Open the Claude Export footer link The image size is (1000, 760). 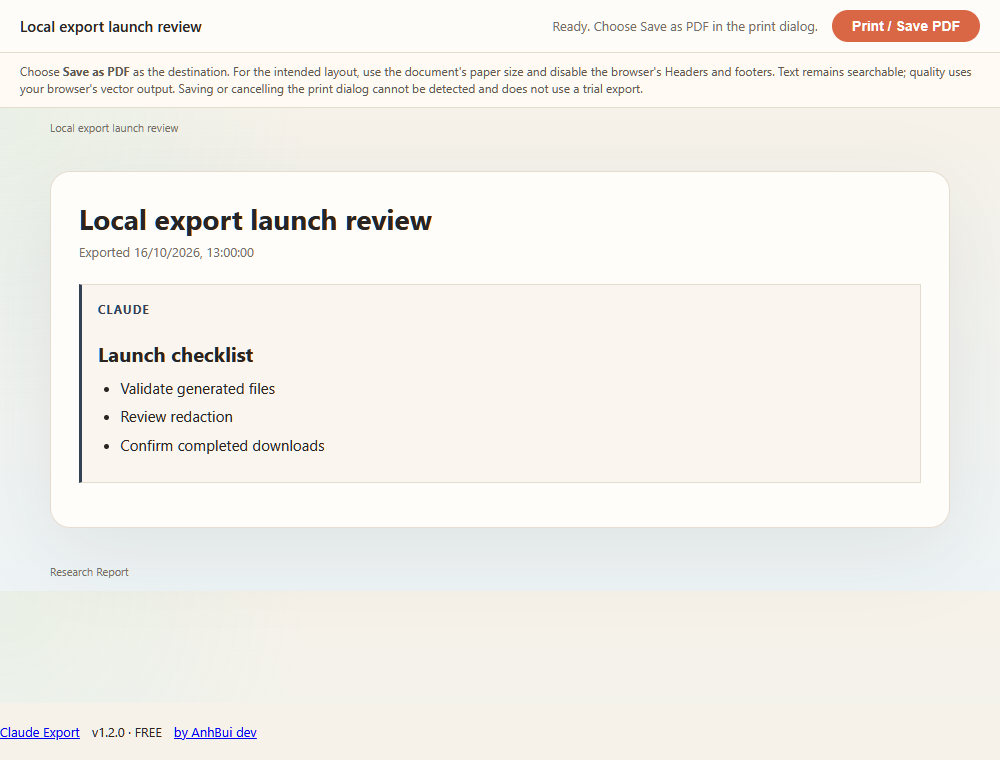pyautogui.click(x=40, y=733)
